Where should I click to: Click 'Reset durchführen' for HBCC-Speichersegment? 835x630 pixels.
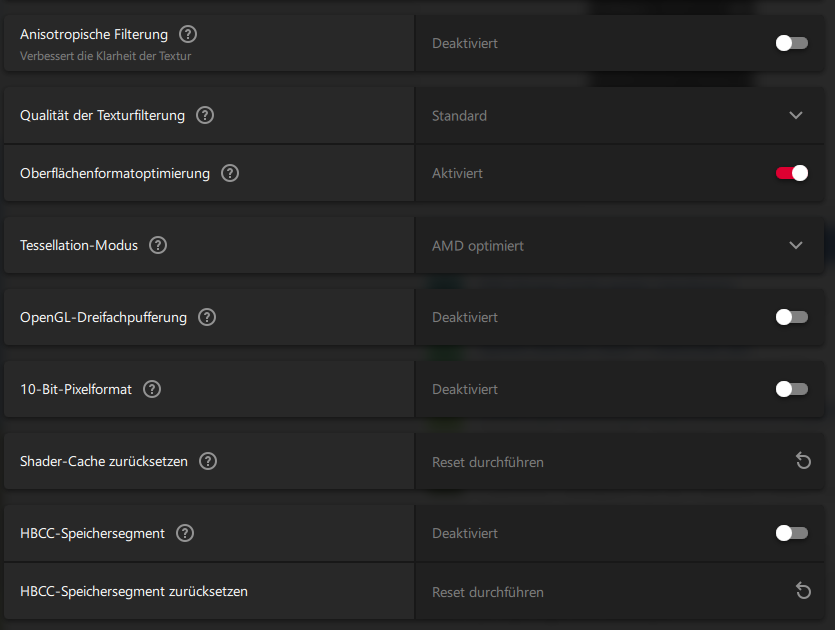487,592
